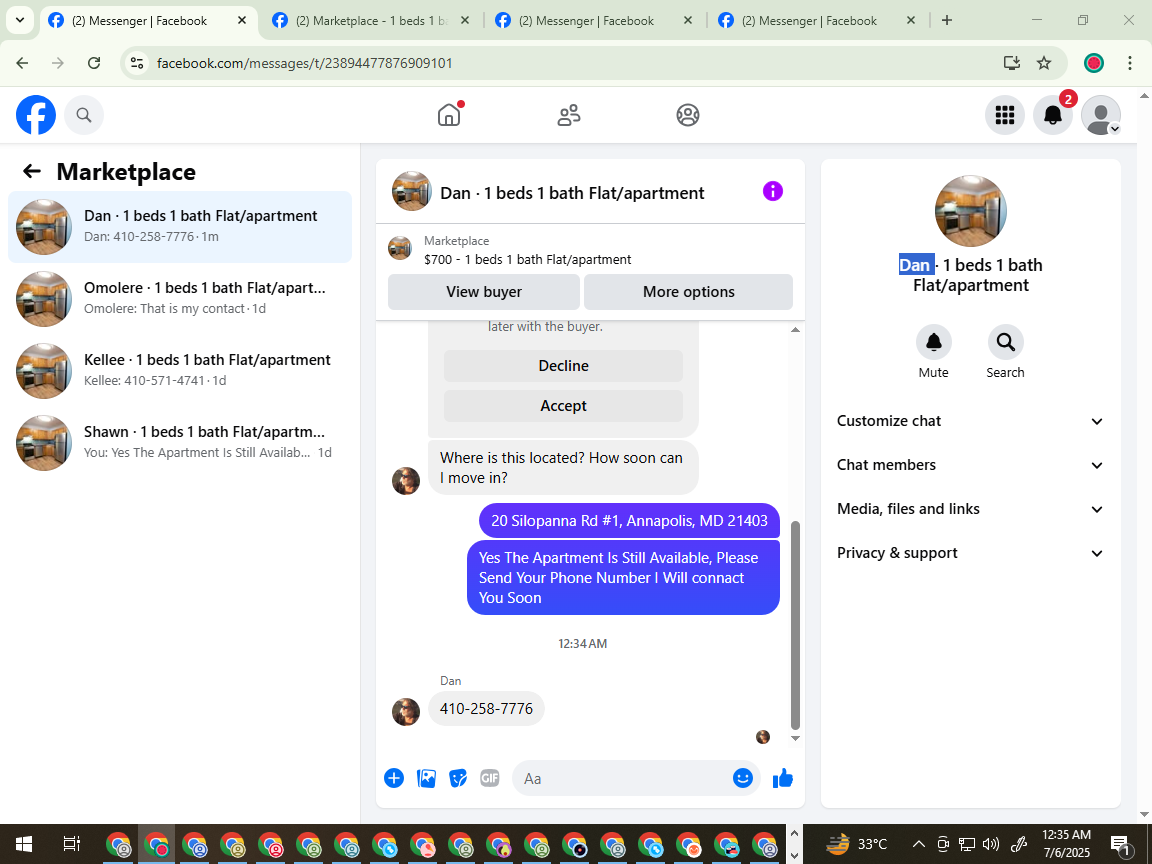Switch to the Marketplace 1 beds browser tab
1152x864 pixels.
371,21
